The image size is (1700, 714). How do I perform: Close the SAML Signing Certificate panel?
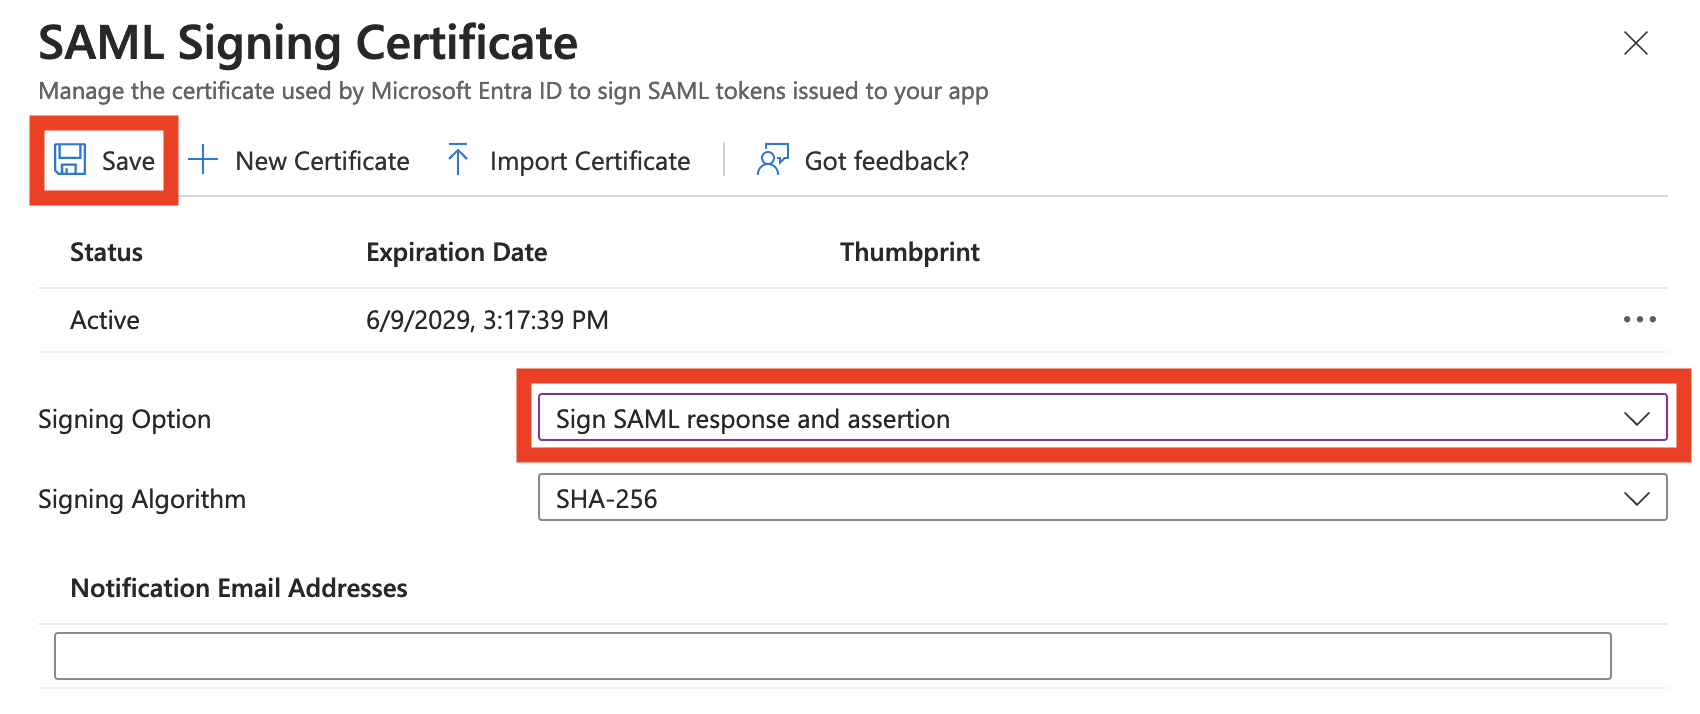[x=1636, y=43]
